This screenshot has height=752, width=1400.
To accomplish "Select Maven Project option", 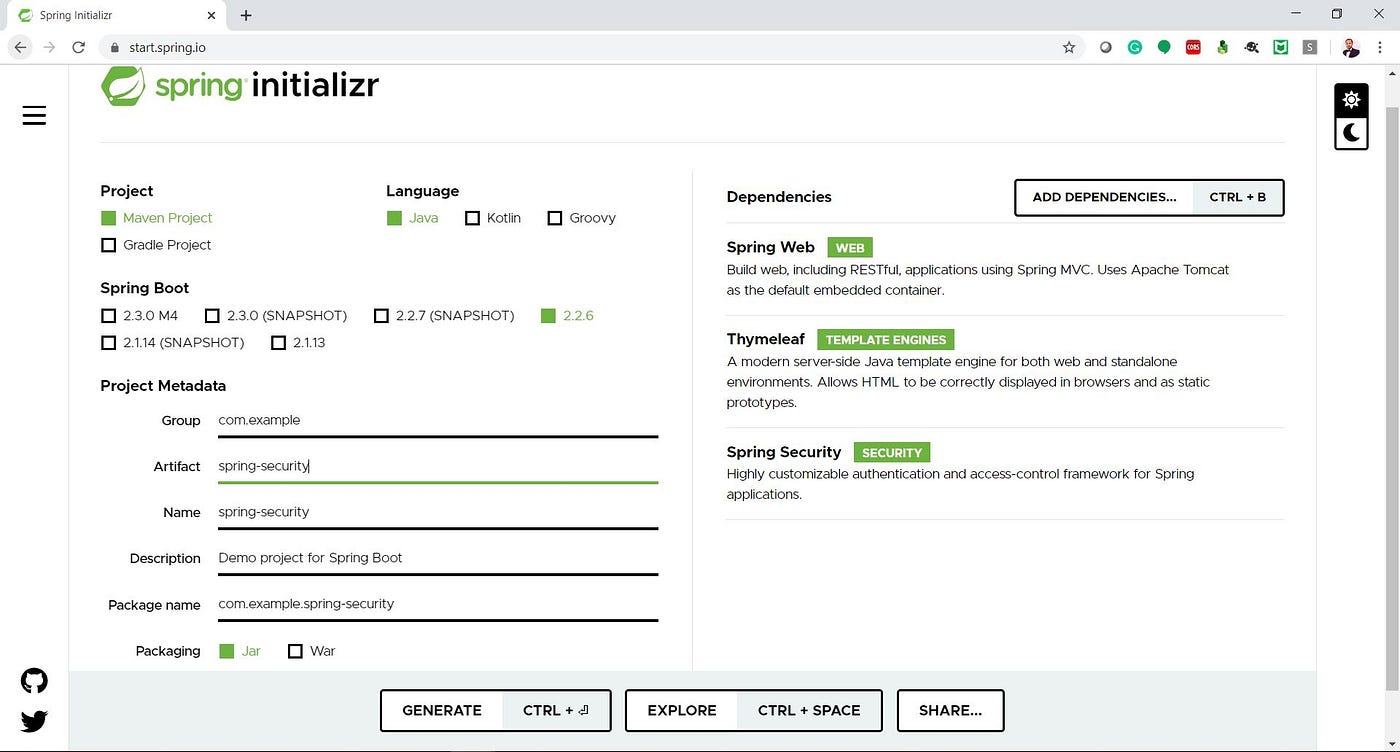I will coord(157,218).
